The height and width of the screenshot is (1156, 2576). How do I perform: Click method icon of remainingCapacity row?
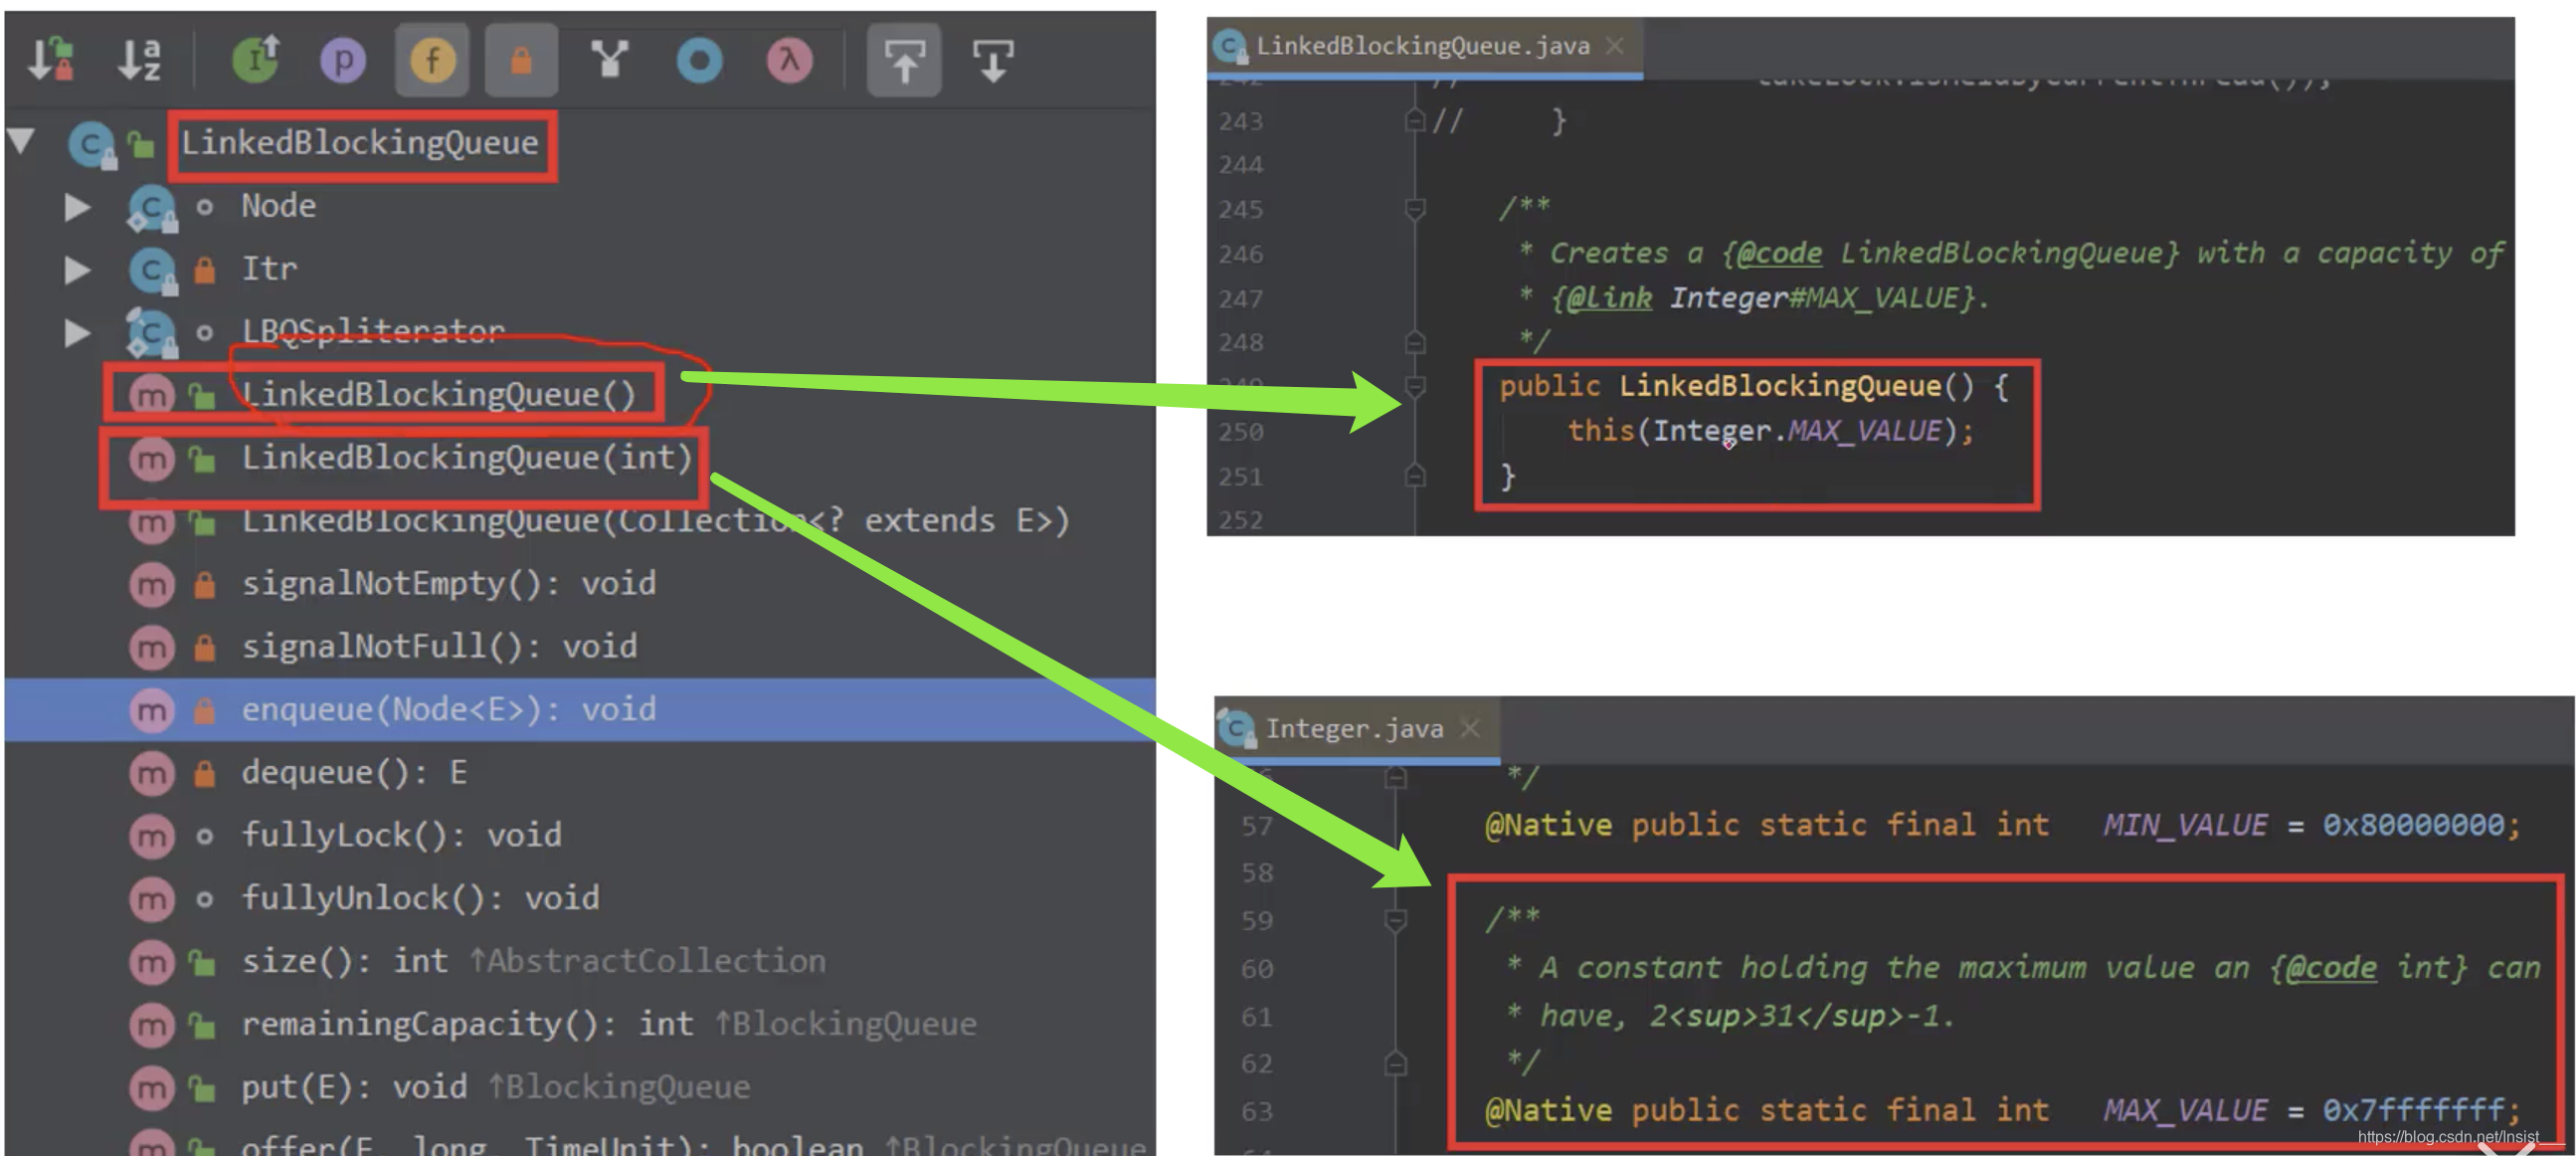click(152, 1026)
